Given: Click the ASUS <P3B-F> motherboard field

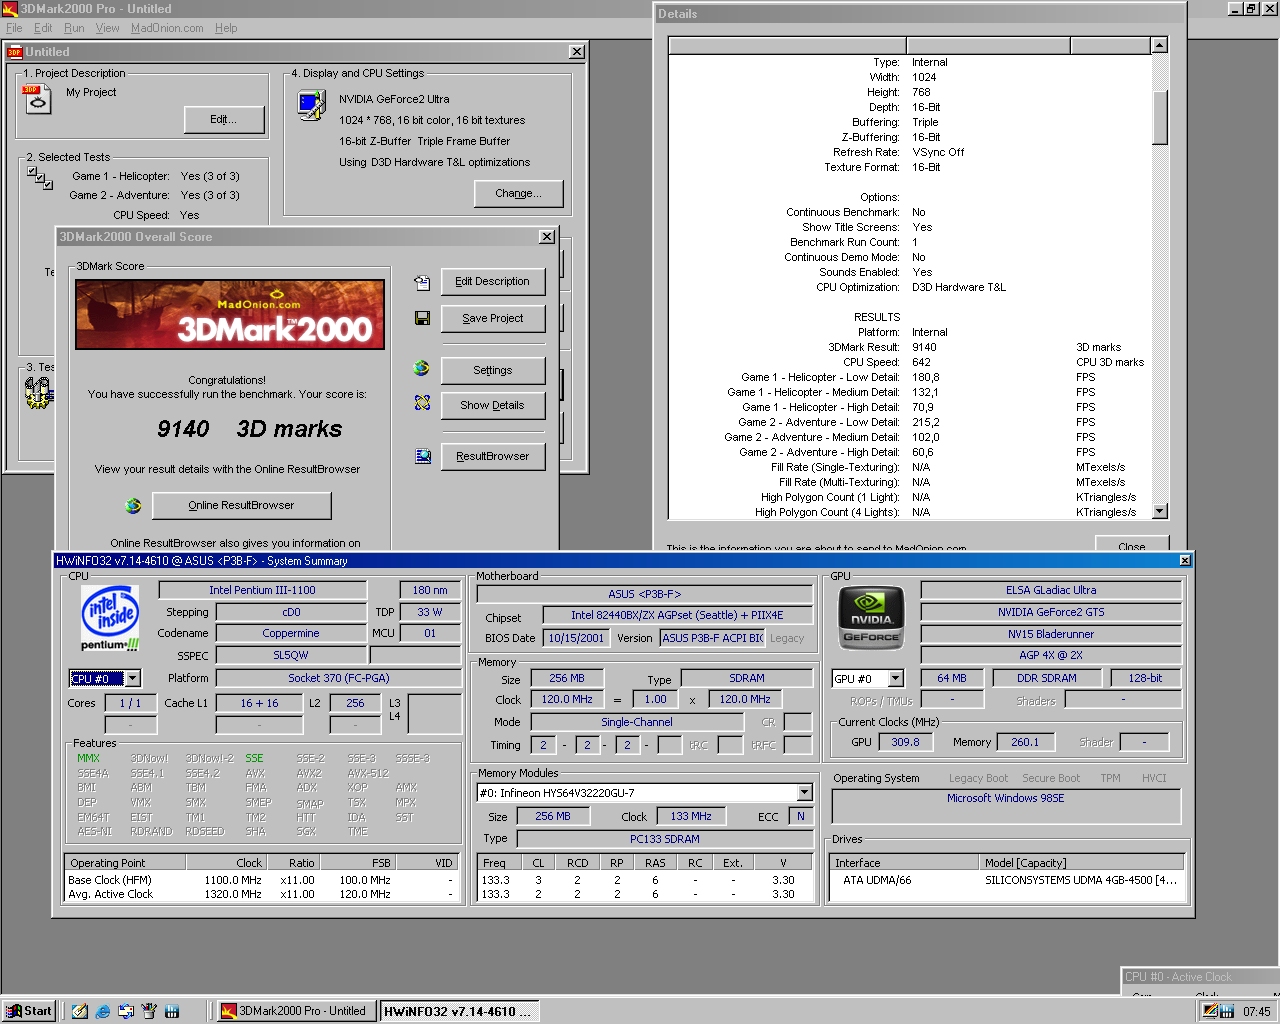Looking at the screenshot, I should click(644, 594).
